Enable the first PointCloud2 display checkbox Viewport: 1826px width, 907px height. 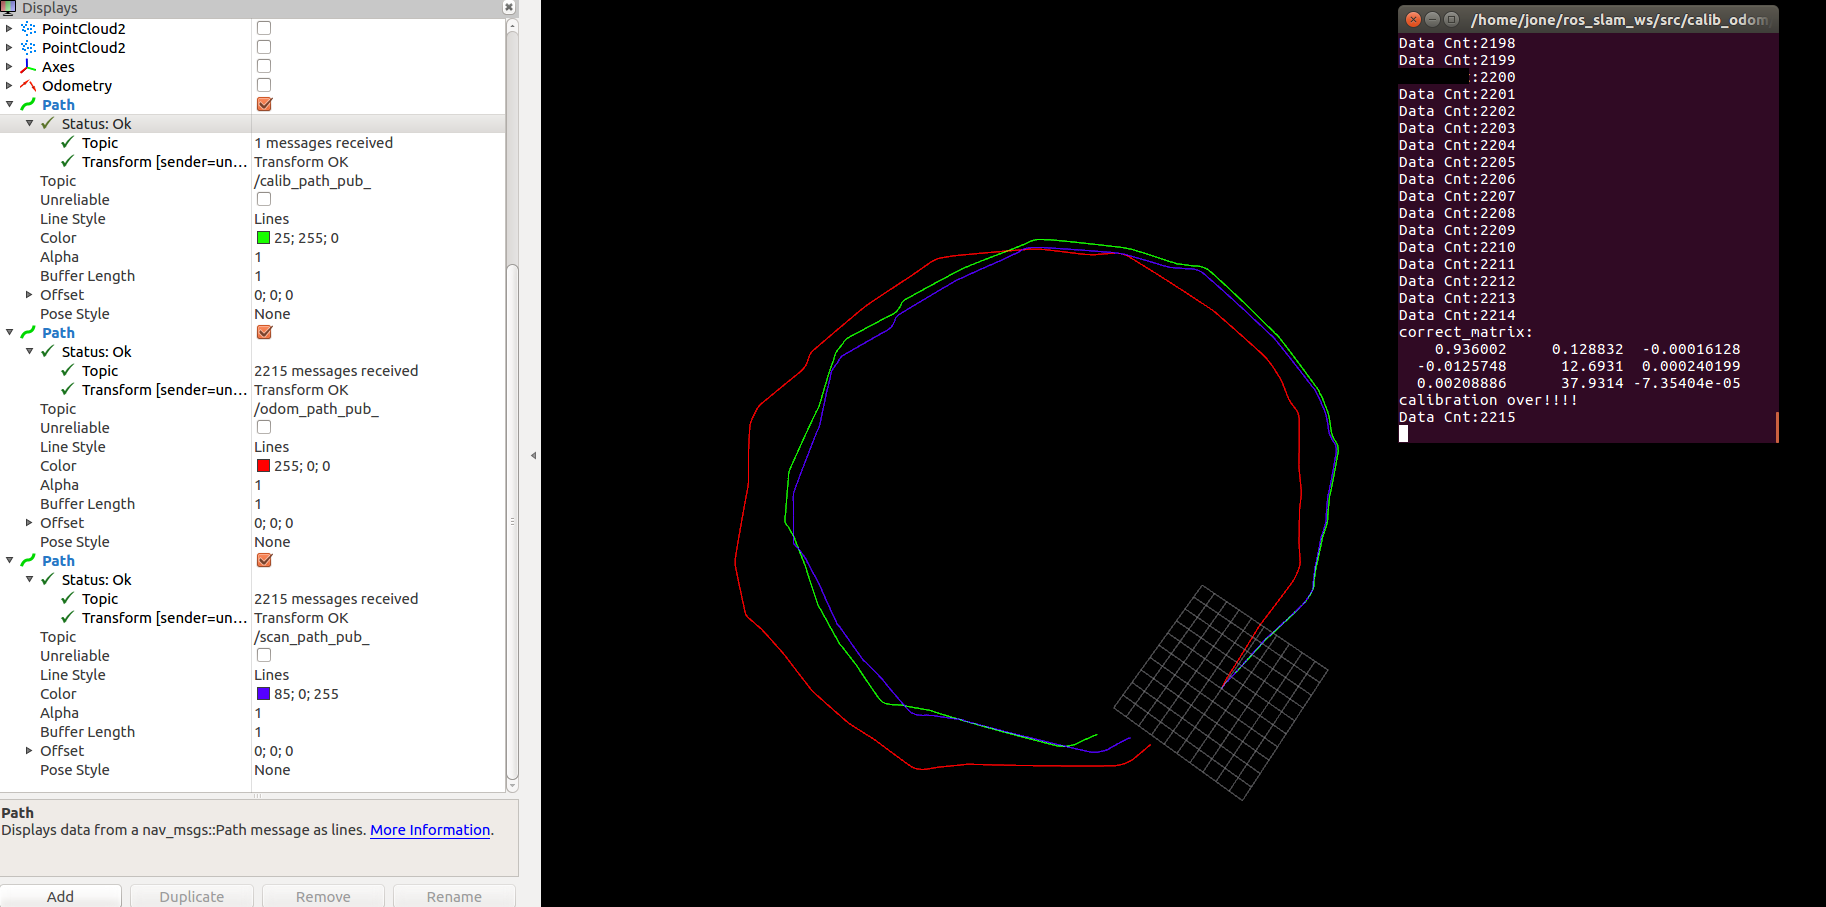point(264,28)
